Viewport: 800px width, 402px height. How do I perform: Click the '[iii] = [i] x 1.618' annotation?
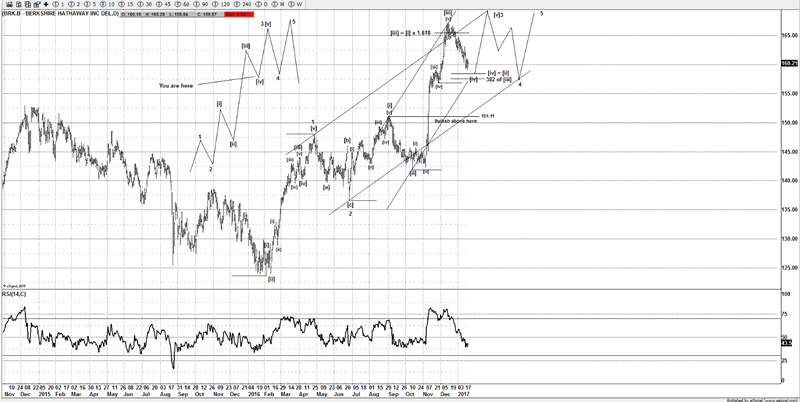point(411,33)
